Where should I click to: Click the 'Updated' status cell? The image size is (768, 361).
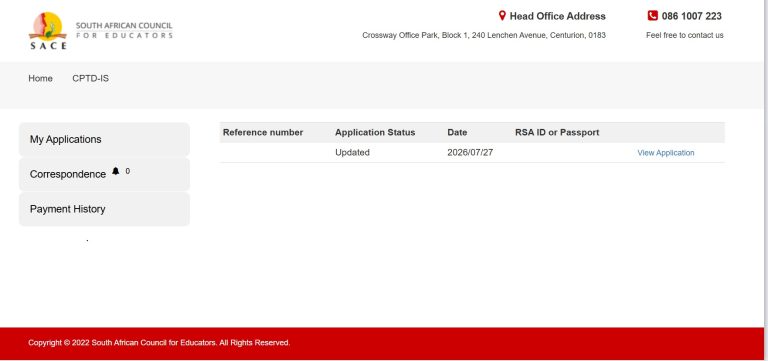coord(352,153)
